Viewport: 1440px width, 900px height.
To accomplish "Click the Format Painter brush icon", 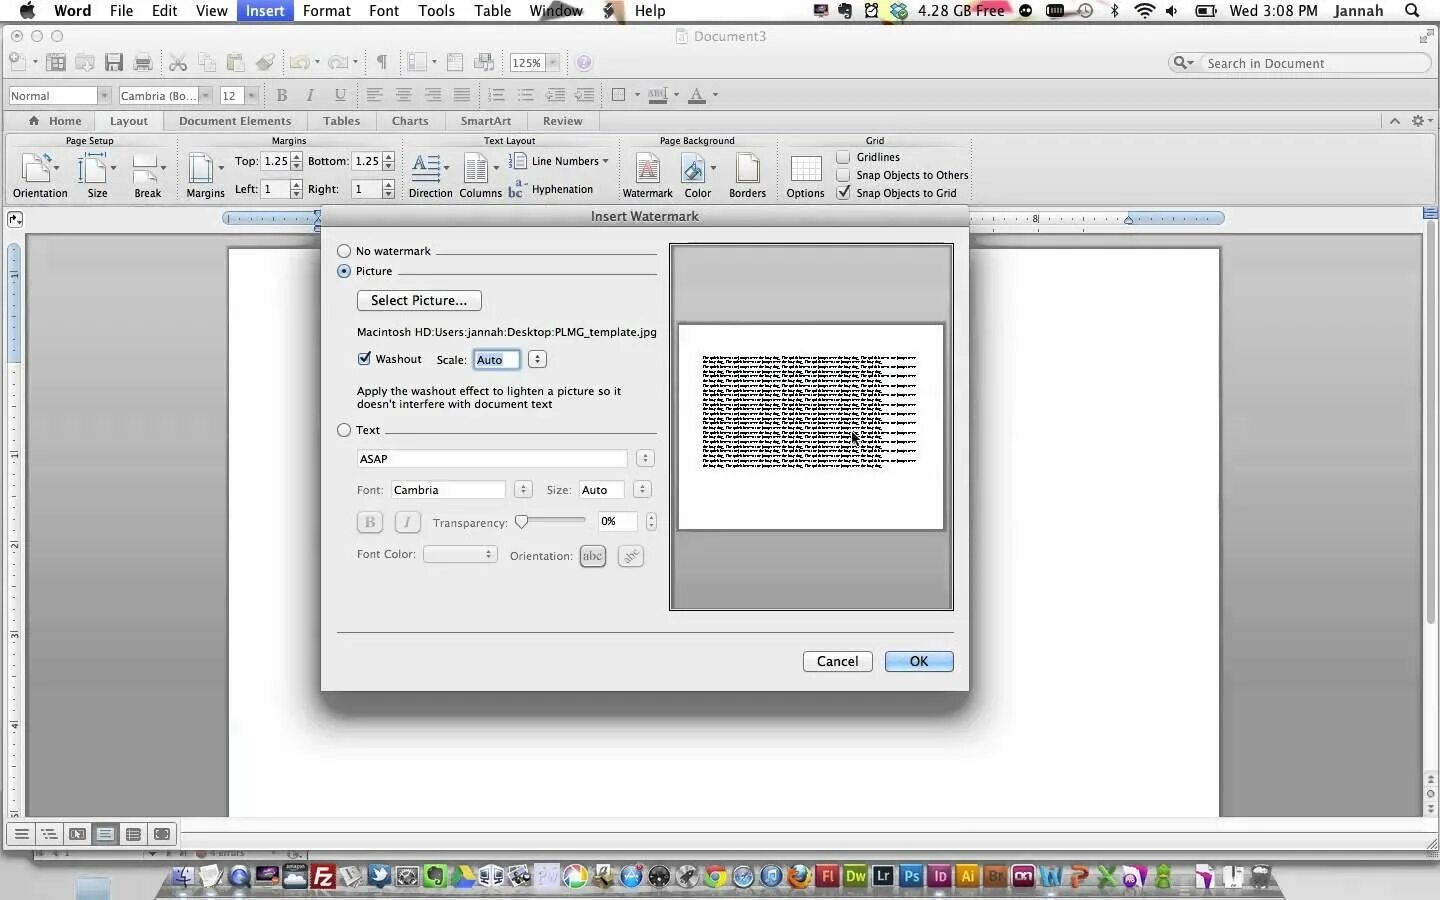I will tap(265, 63).
